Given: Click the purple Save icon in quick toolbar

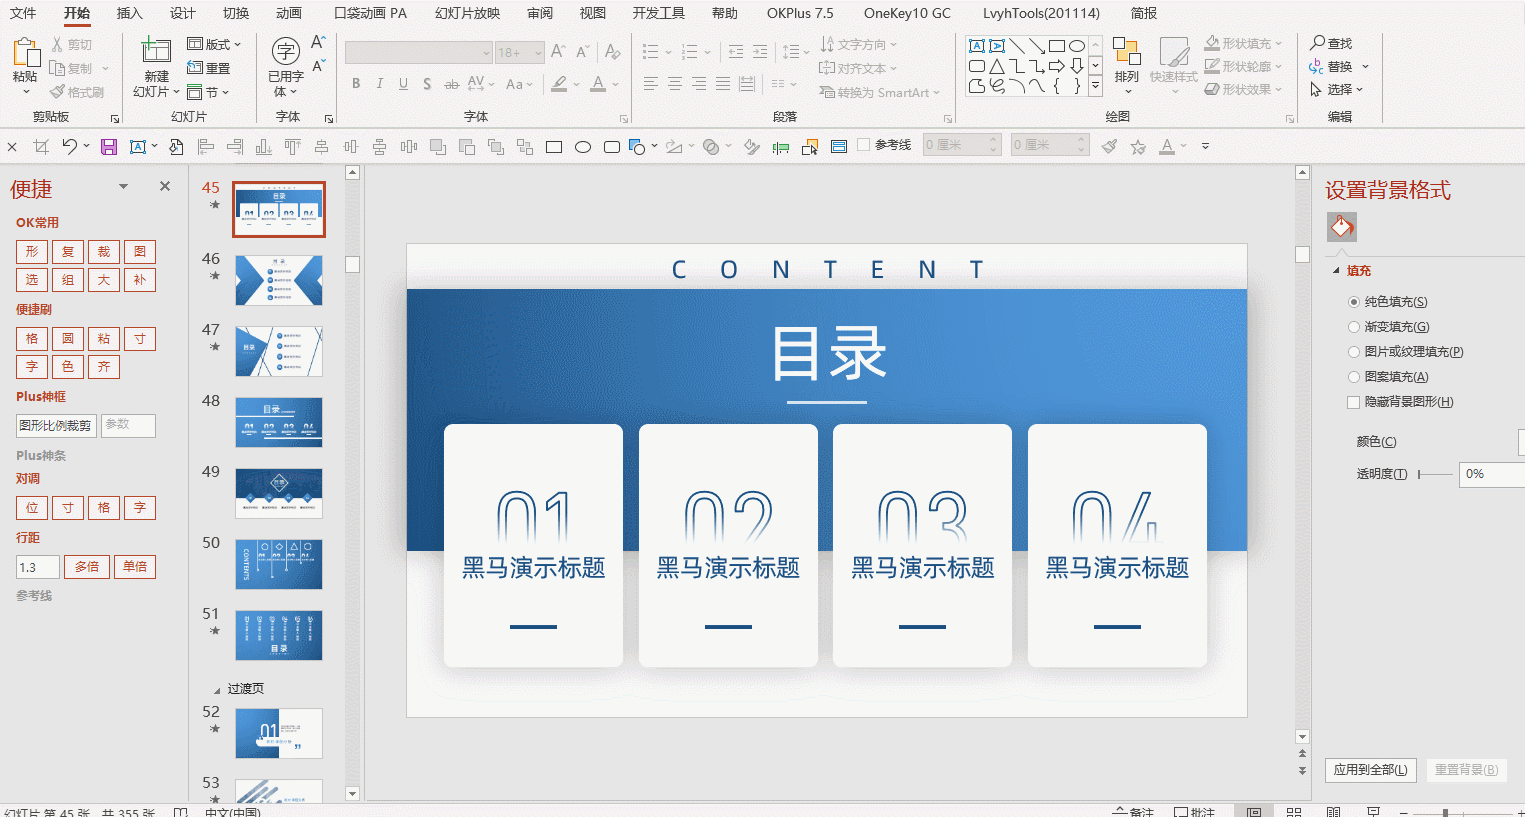Looking at the screenshot, I should click(x=109, y=147).
